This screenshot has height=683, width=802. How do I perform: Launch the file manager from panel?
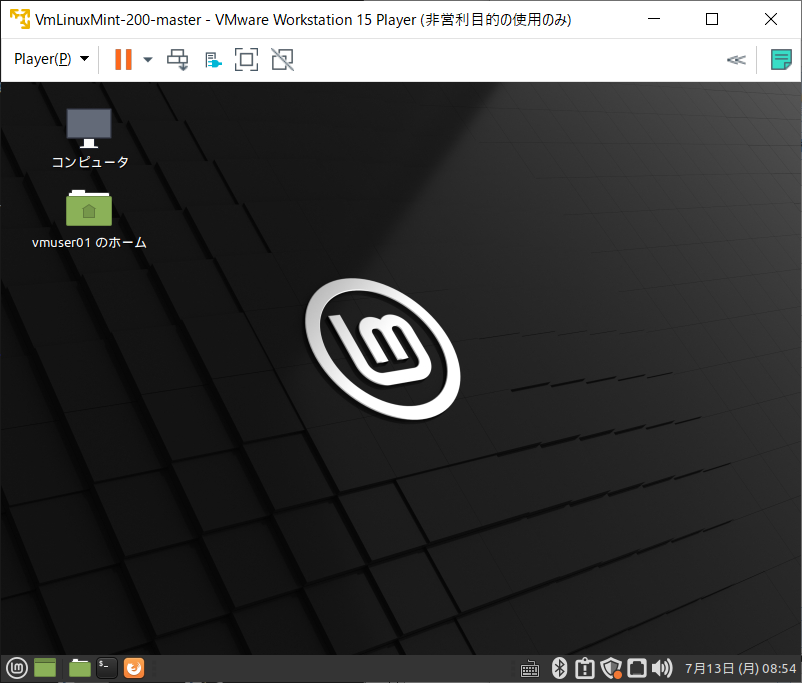(x=80, y=668)
